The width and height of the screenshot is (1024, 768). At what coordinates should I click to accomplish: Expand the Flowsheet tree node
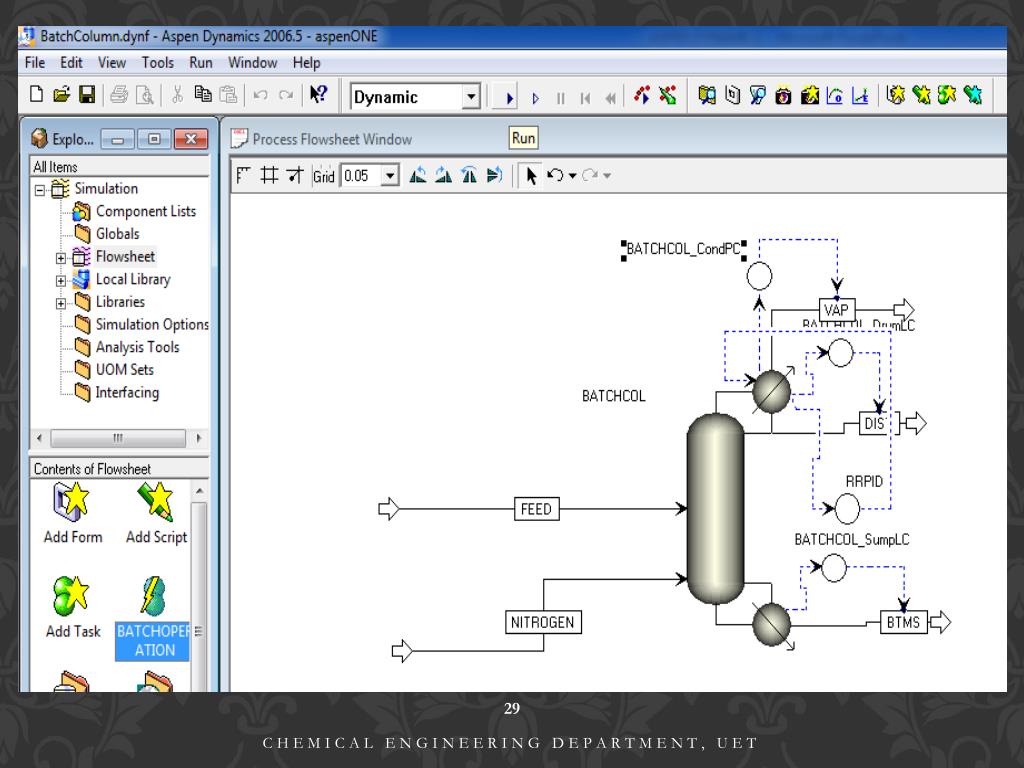tap(61, 258)
